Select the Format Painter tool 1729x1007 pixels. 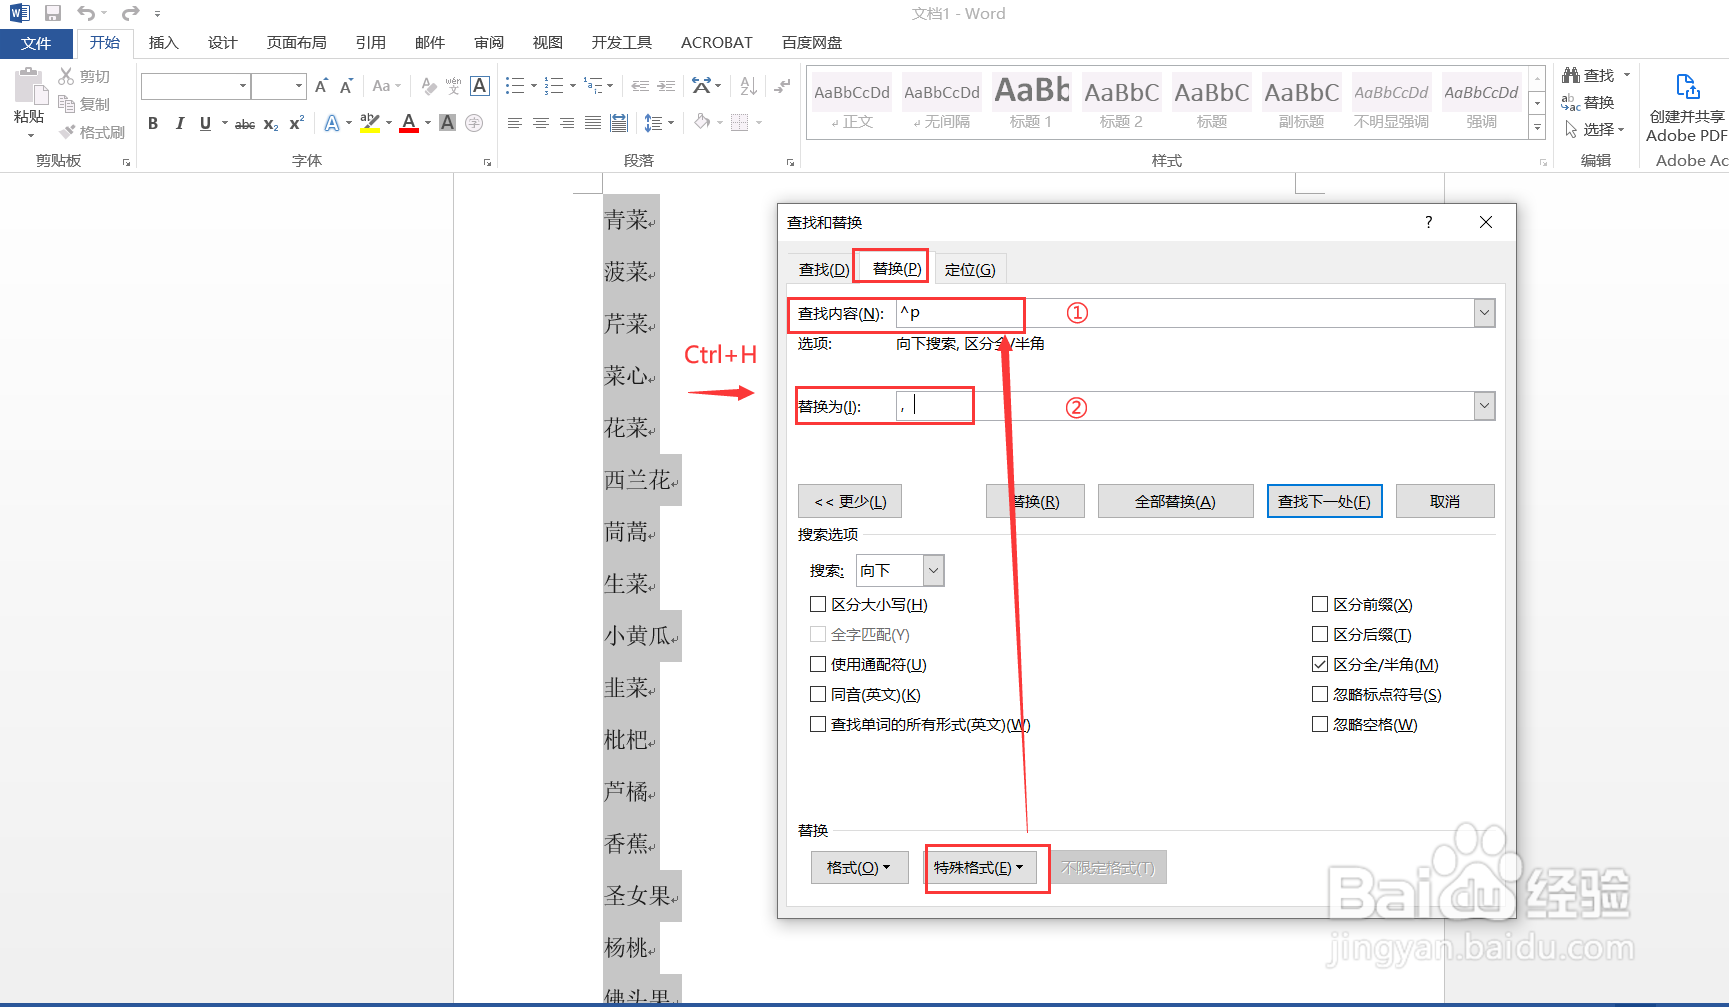pyautogui.click(x=90, y=131)
